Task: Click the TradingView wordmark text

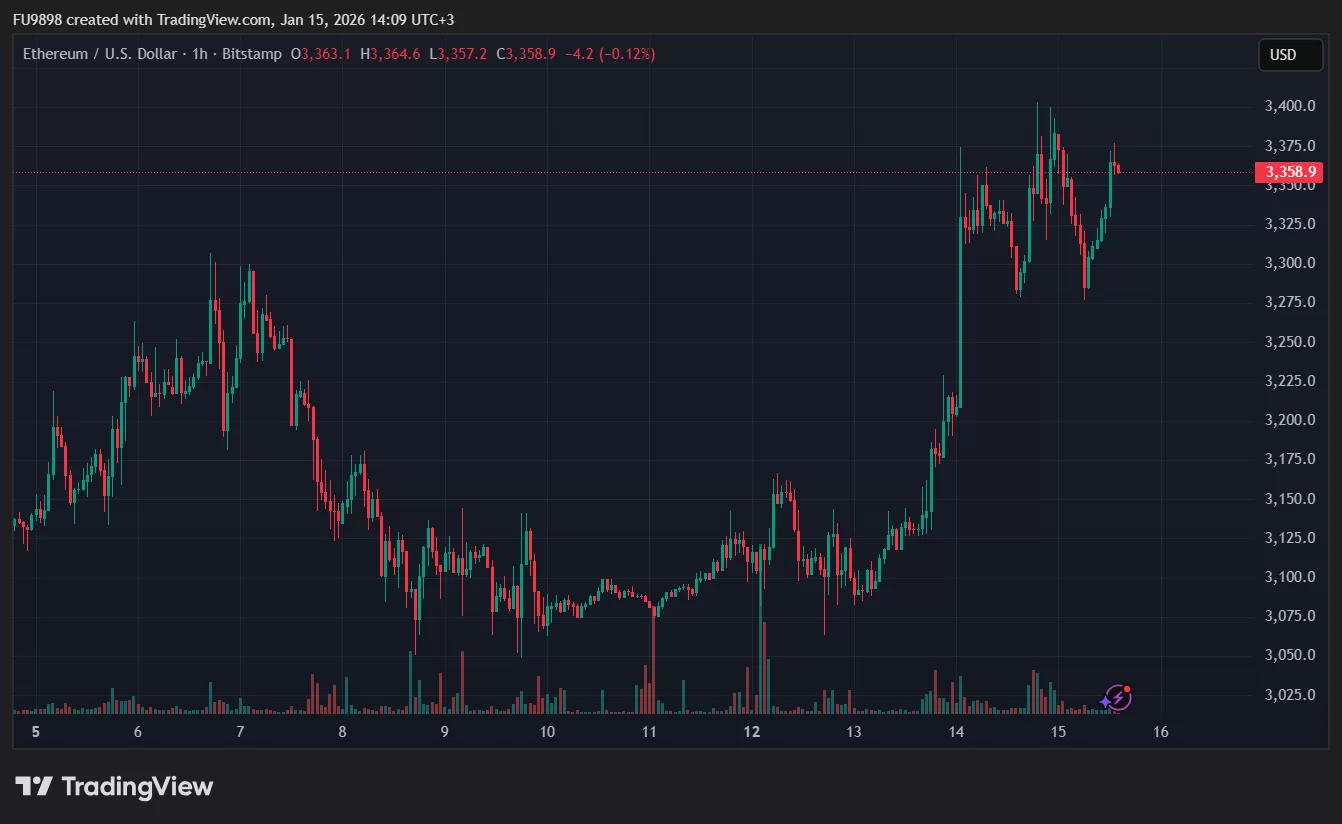Action: (x=137, y=787)
